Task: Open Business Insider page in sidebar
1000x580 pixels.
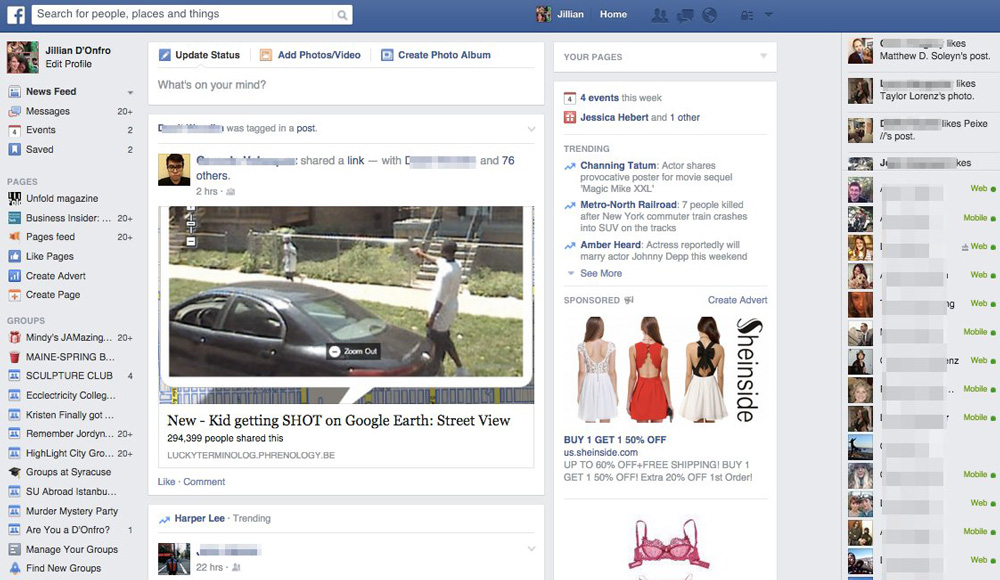Action: click(70, 218)
